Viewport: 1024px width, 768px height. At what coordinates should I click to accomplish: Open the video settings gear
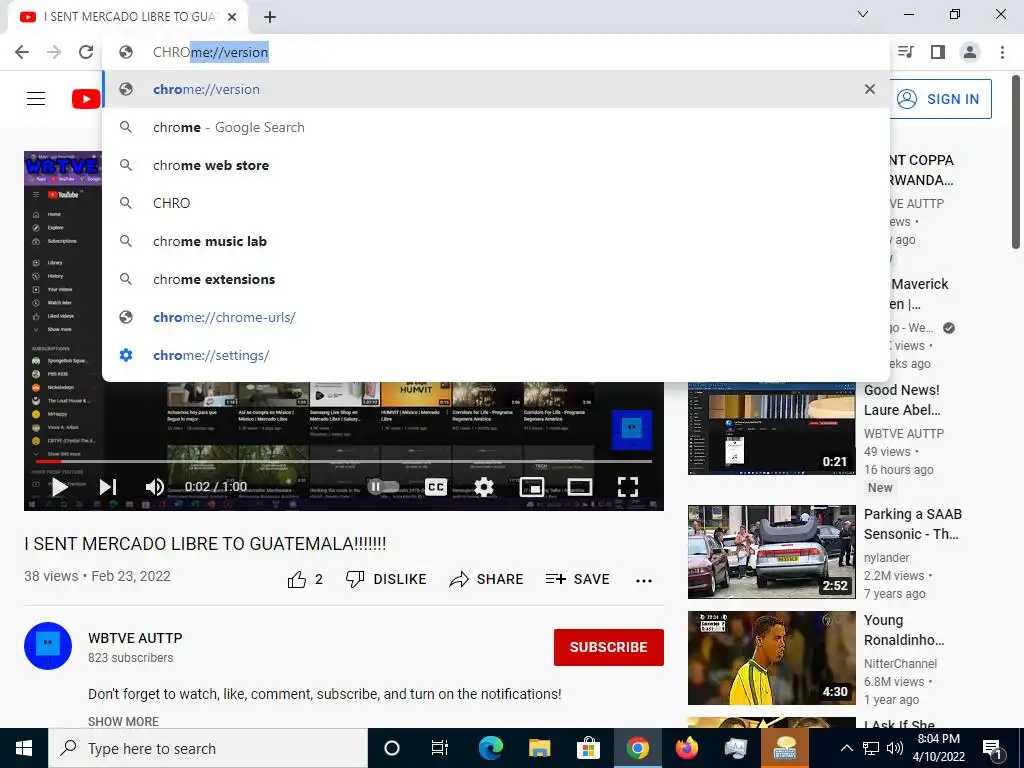[483, 487]
